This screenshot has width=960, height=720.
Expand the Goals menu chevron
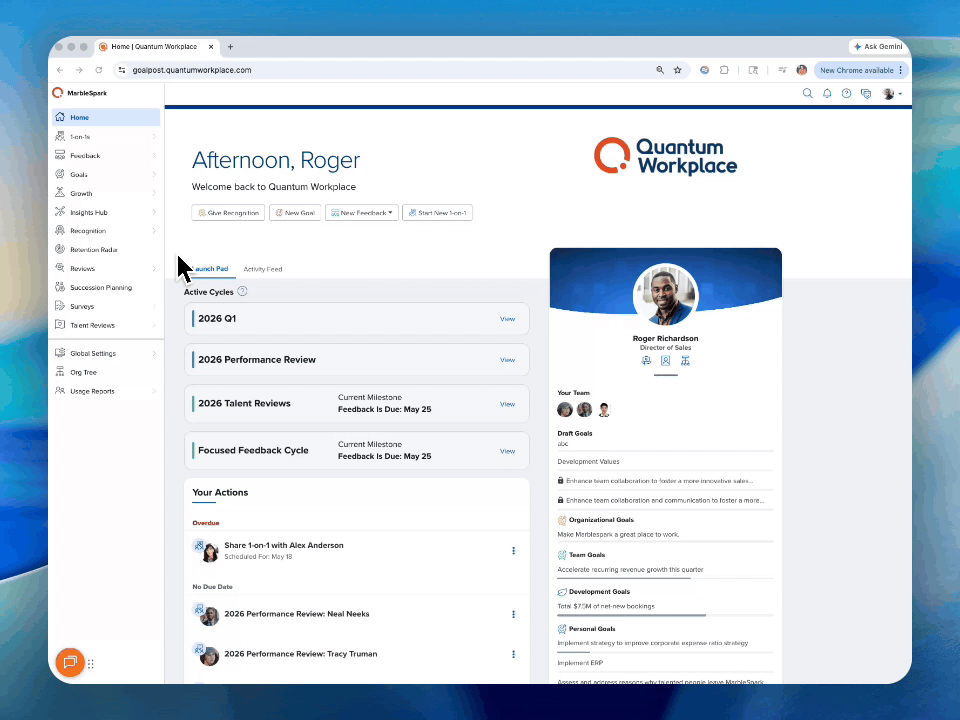tap(154, 174)
